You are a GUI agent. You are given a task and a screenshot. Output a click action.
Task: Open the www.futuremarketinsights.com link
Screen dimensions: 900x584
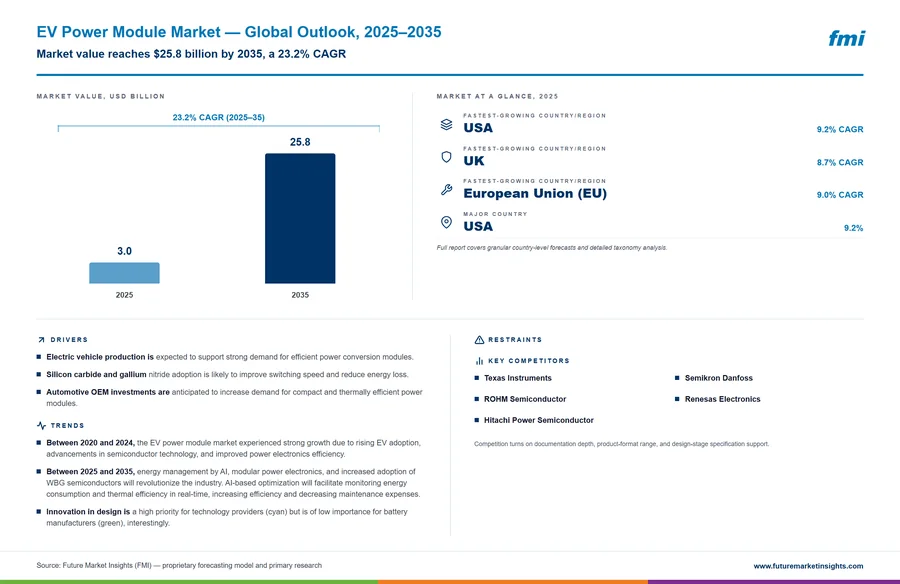click(x=808, y=566)
